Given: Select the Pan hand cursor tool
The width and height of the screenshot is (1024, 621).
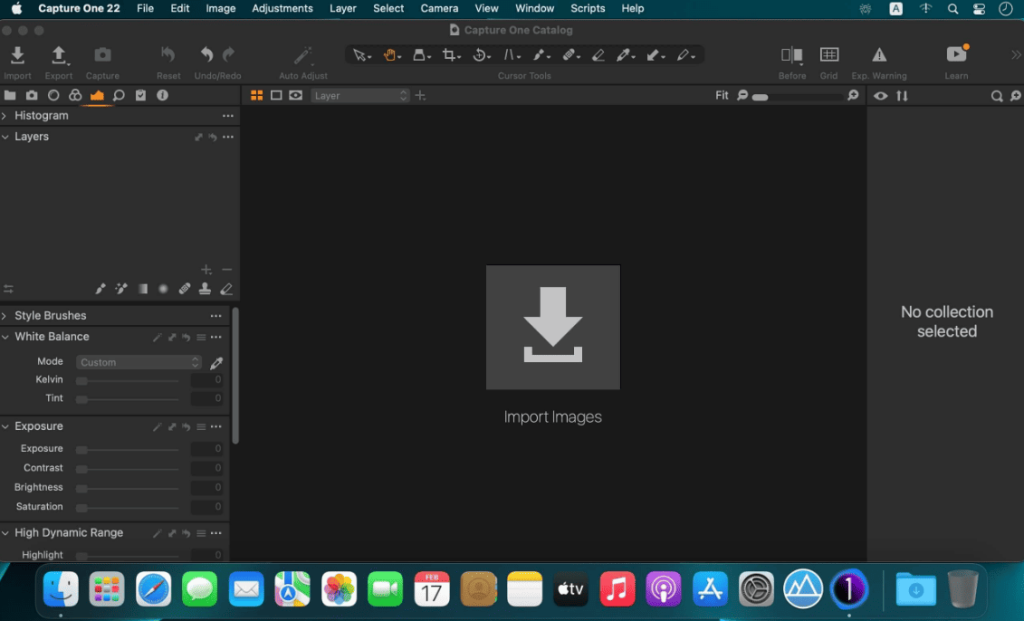Looking at the screenshot, I should 390,56.
